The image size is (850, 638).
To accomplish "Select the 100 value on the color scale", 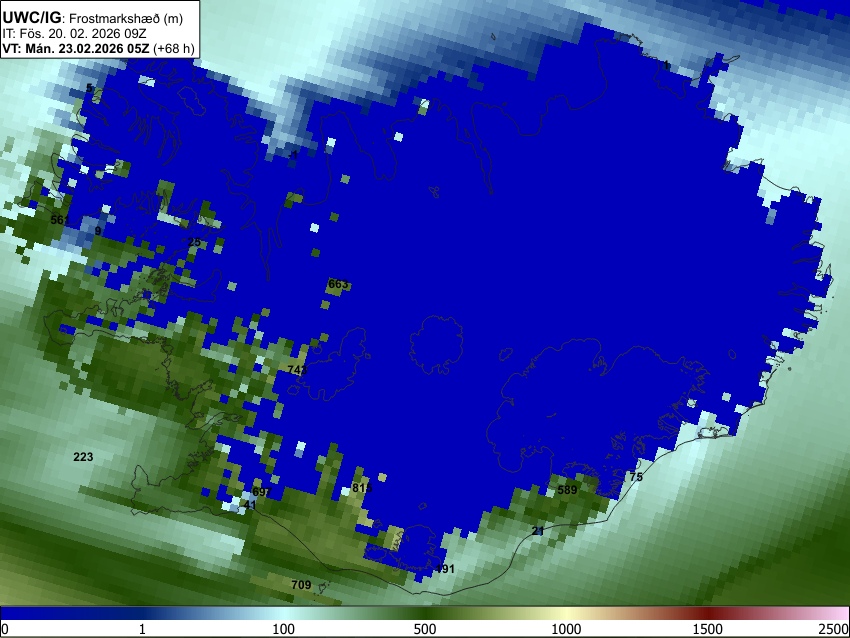I will (284, 629).
